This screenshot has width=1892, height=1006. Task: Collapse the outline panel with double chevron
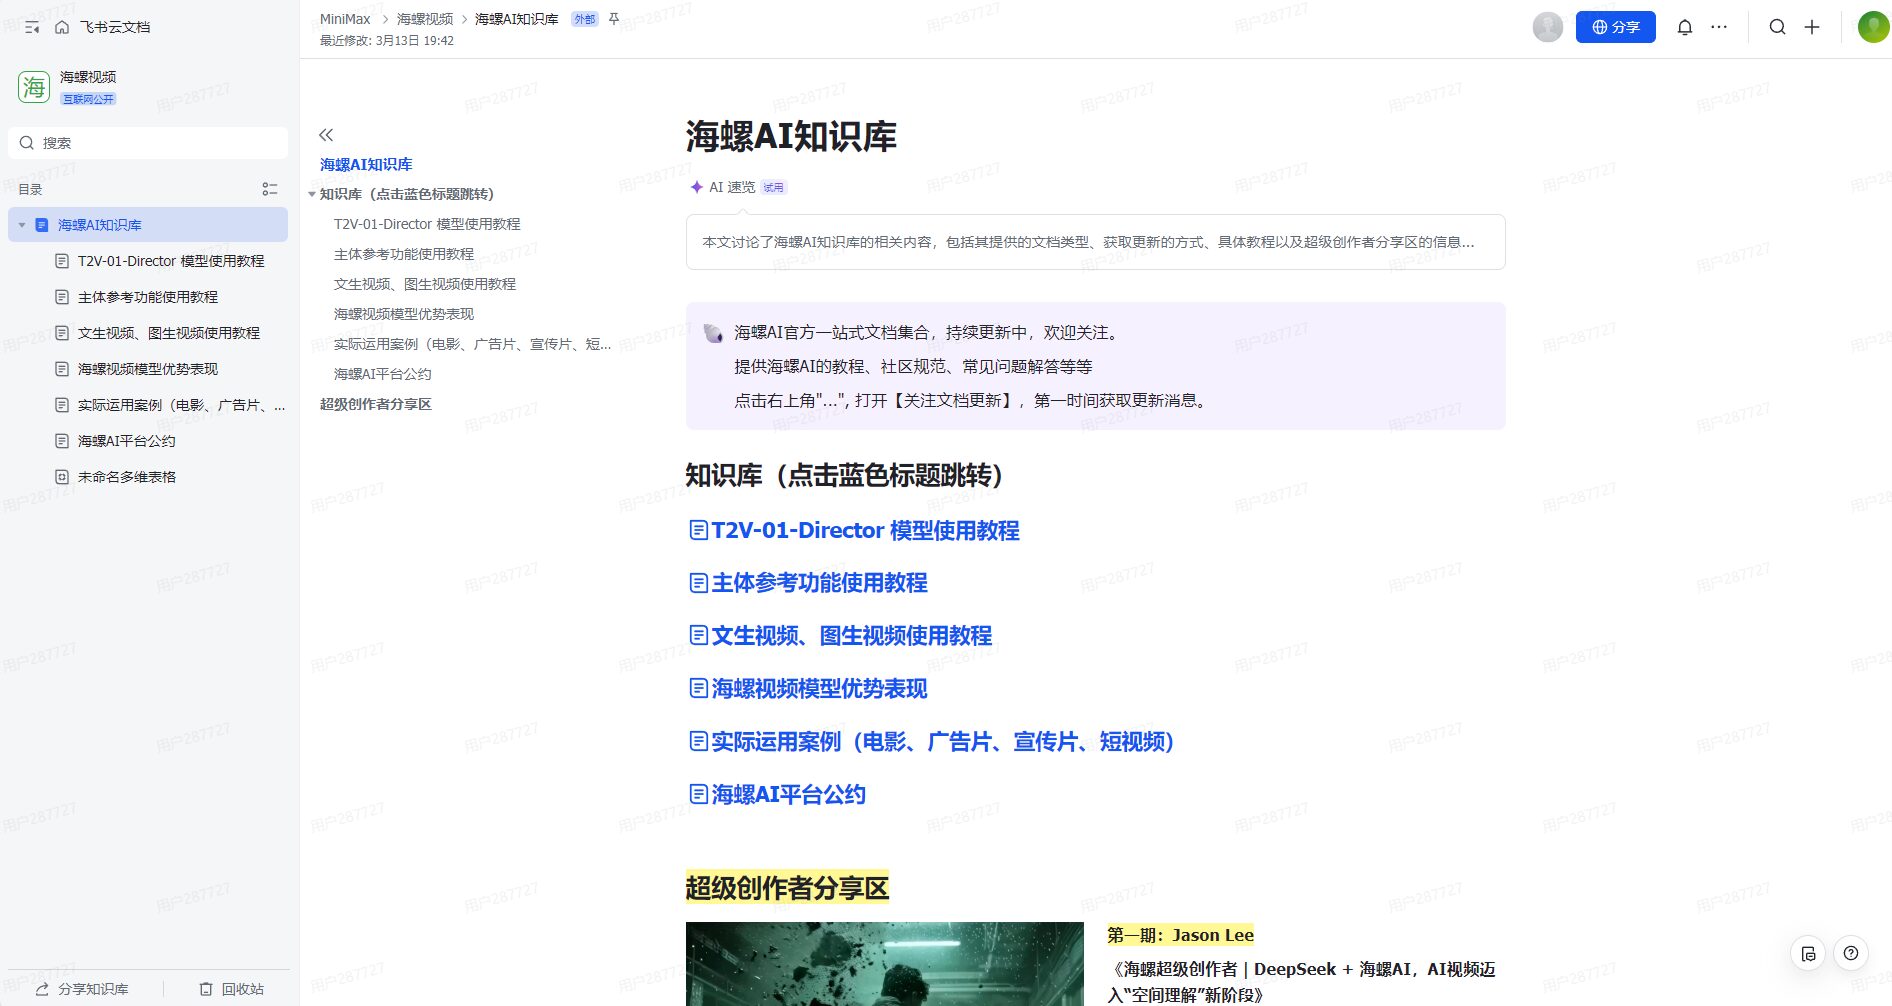coord(326,135)
